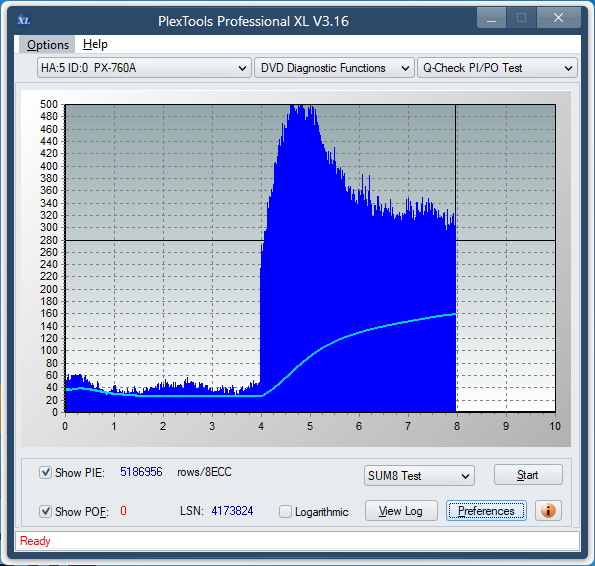Click the rows/8ECC label
Image resolution: width=595 pixels, height=566 pixels.
[x=204, y=472]
